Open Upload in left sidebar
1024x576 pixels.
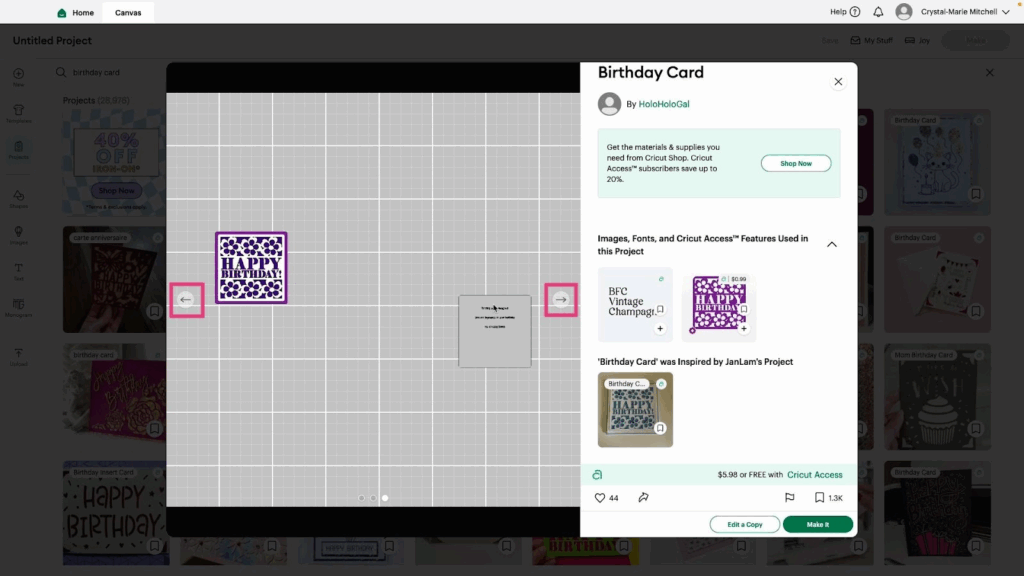18,357
